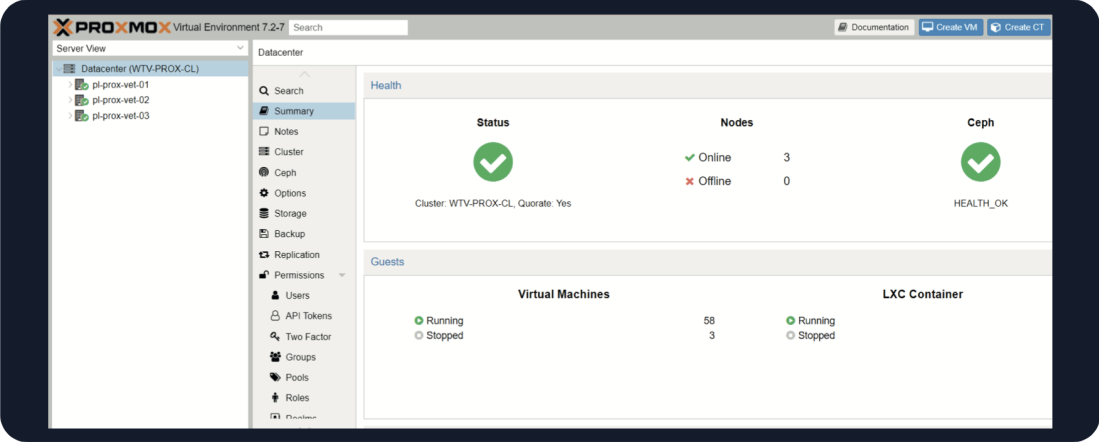The width and height of the screenshot is (1099, 442).
Task: Click the Create CT button
Action: [x=1018, y=27]
